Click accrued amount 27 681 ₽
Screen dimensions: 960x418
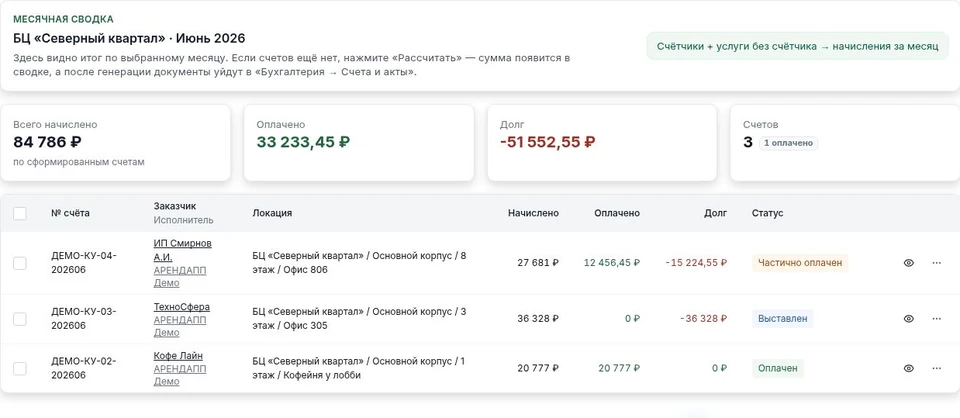click(538, 263)
